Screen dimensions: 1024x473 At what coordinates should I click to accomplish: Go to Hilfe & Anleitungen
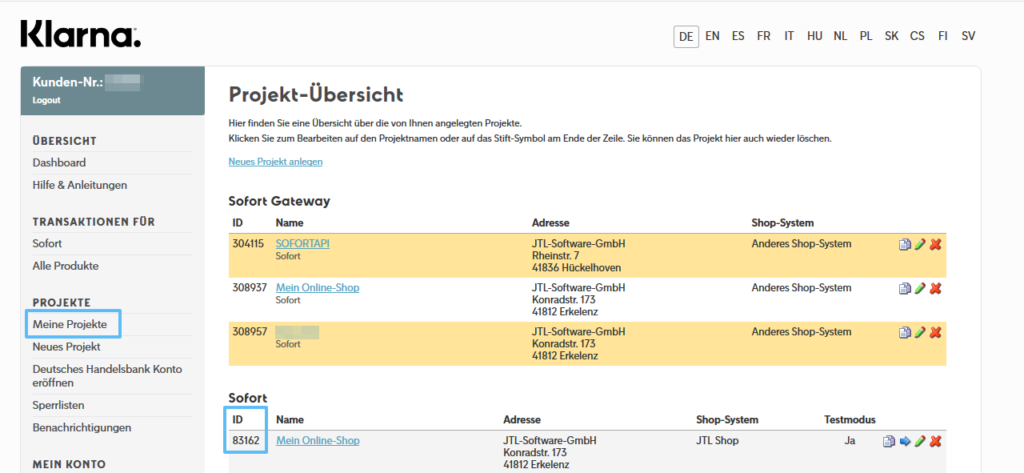pos(80,185)
